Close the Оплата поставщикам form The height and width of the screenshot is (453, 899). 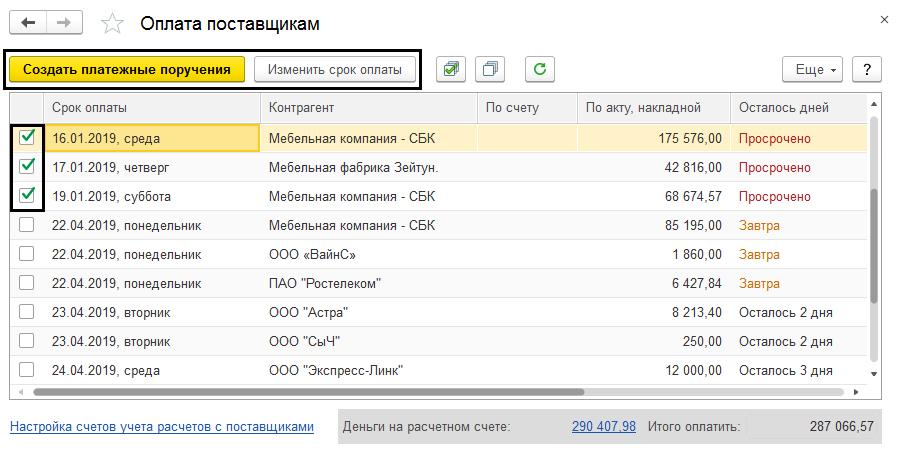point(883,19)
